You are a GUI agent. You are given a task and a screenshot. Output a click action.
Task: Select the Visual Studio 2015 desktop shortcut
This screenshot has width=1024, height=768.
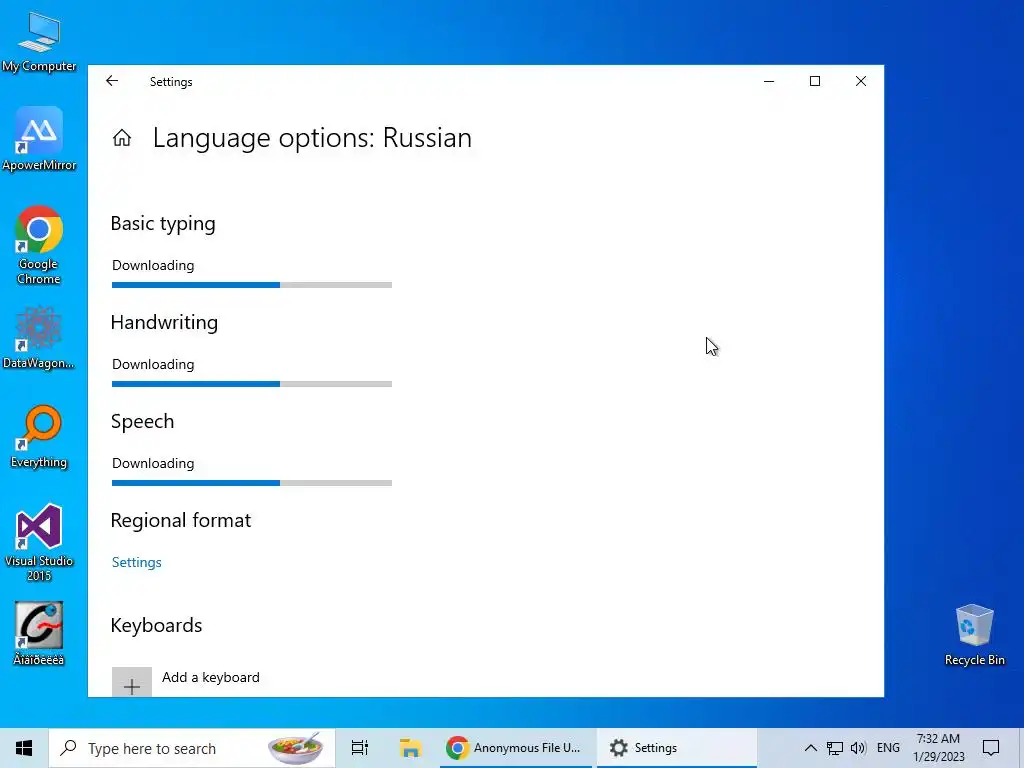[x=39, y=543]
